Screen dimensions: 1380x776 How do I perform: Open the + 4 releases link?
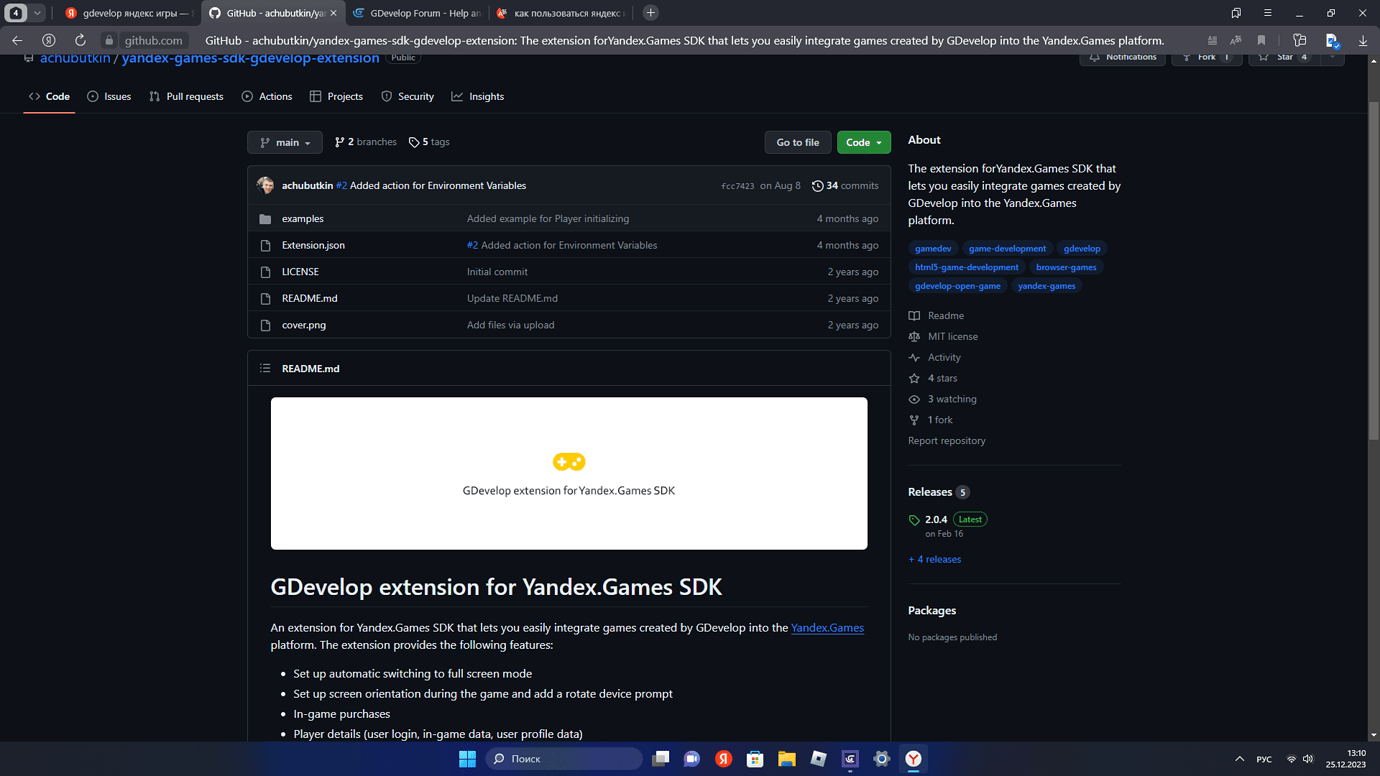[934, 559]
